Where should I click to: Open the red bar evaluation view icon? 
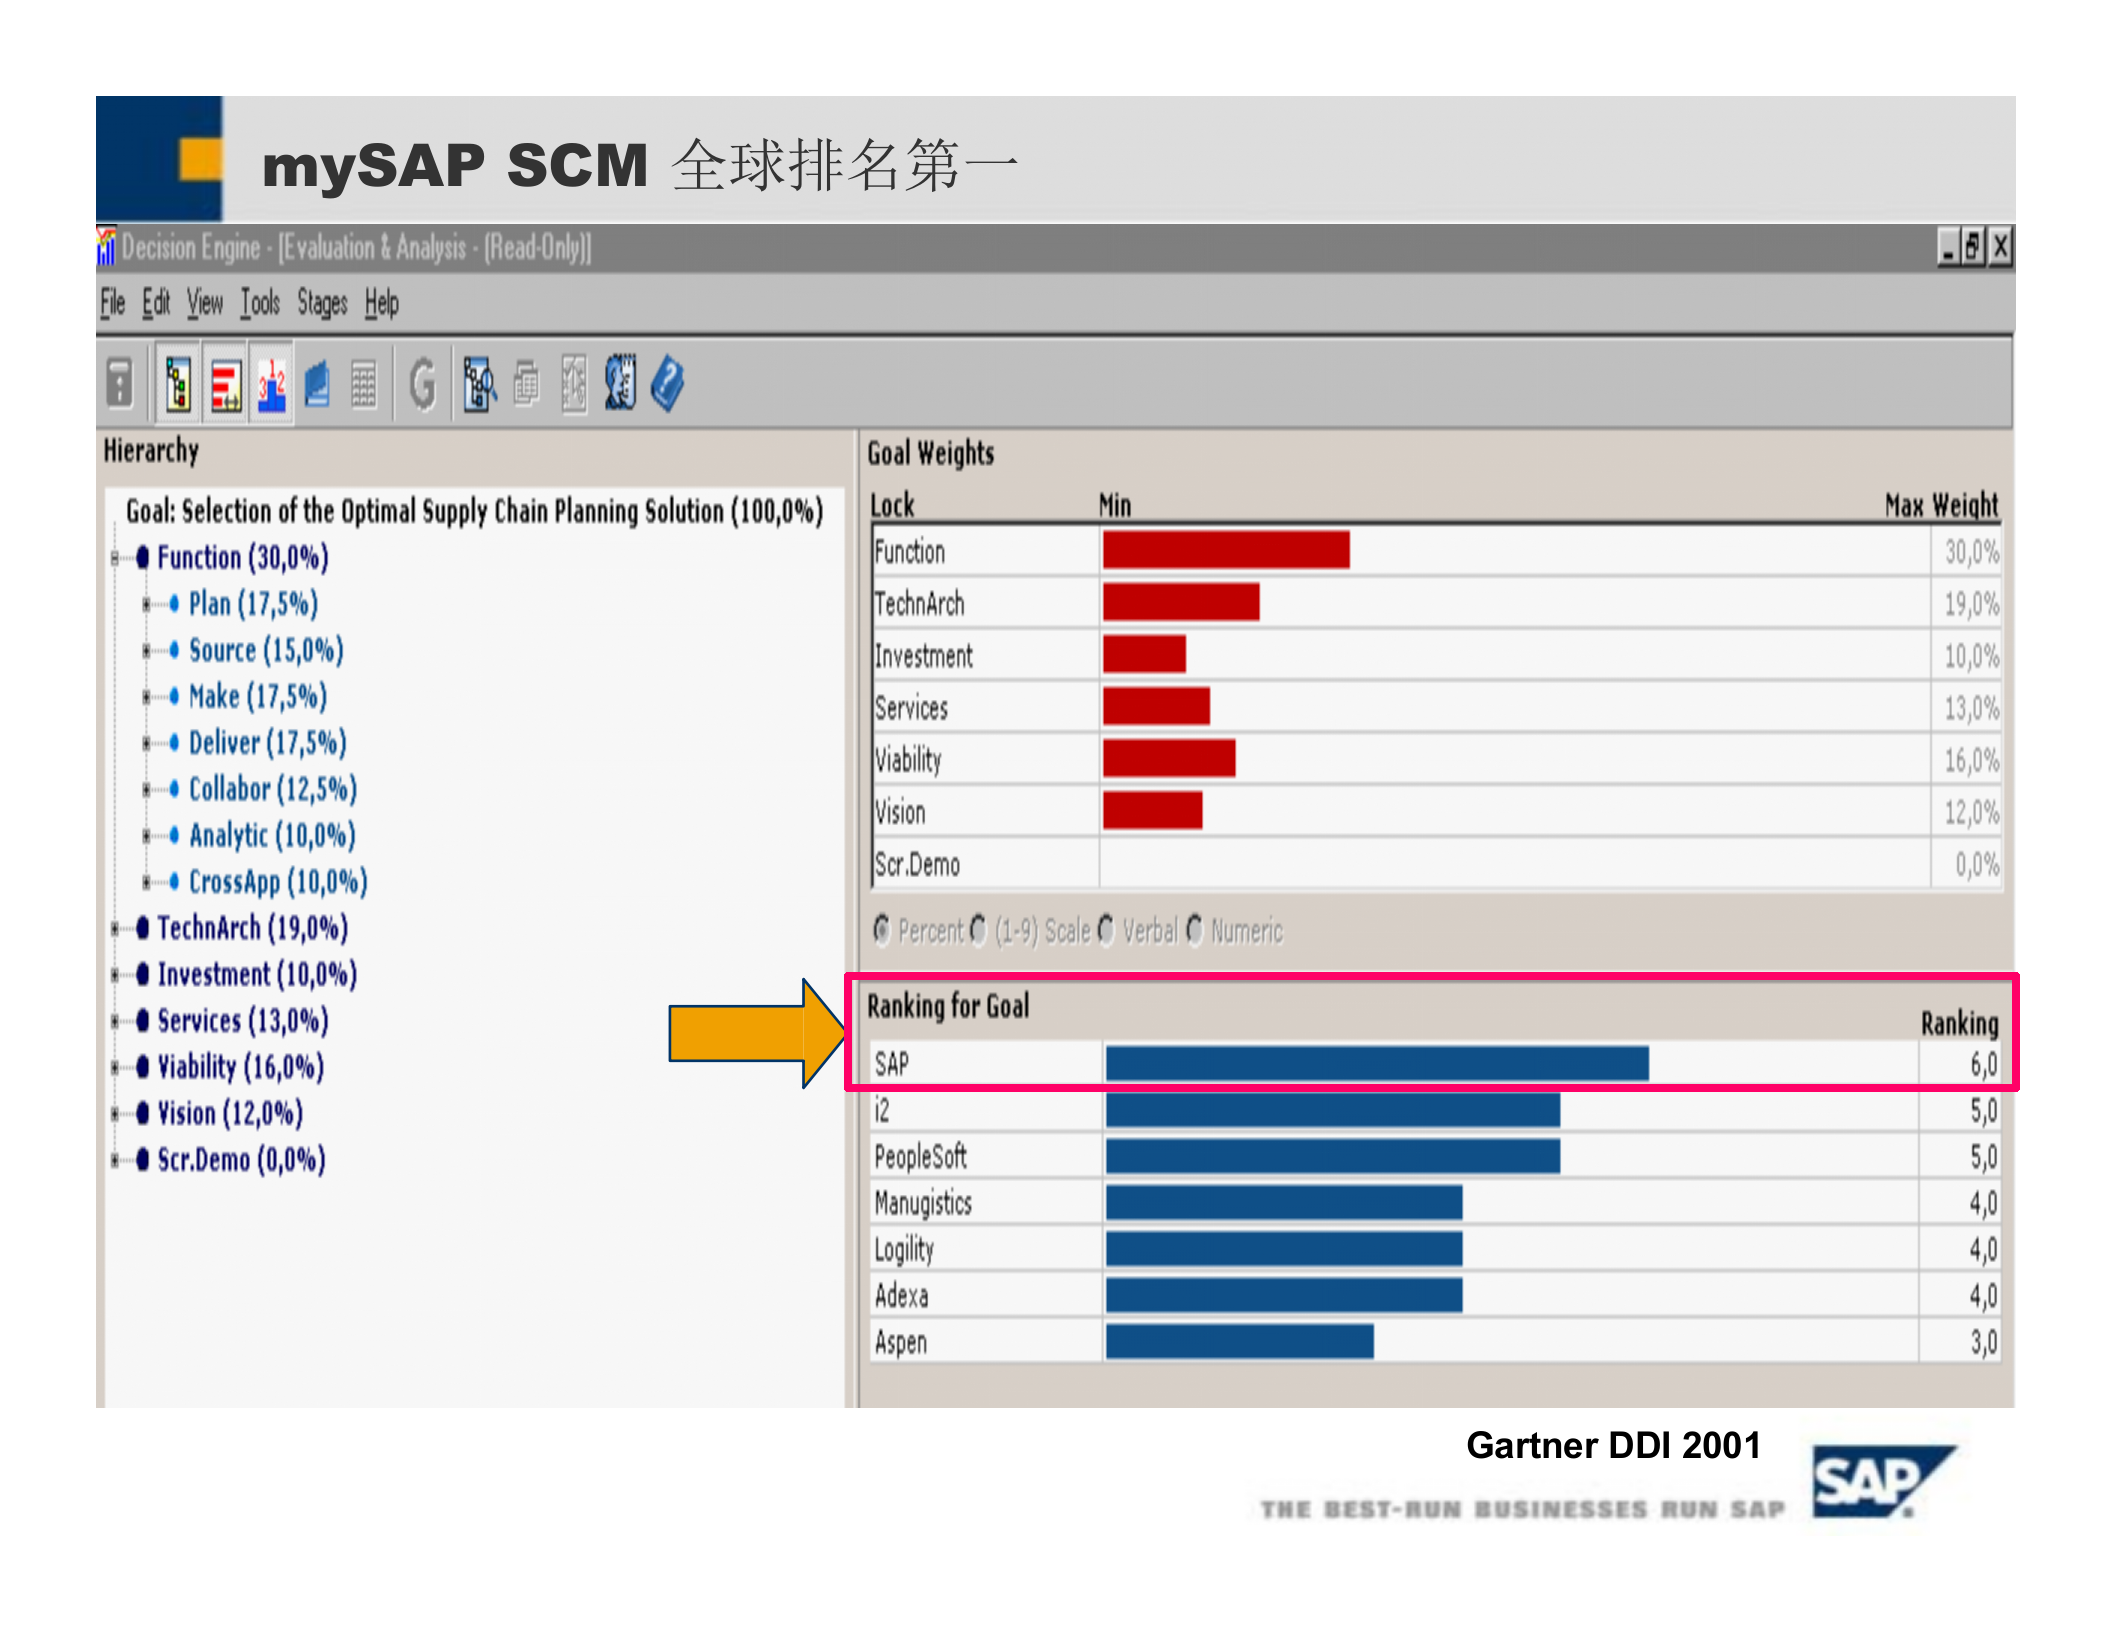click(x=225, y=385)
